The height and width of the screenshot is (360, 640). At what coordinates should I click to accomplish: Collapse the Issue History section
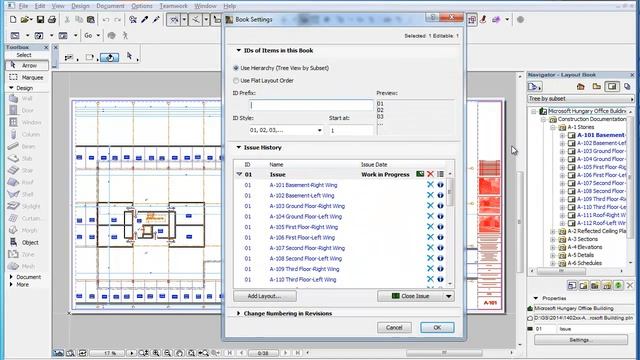point(239,147)
